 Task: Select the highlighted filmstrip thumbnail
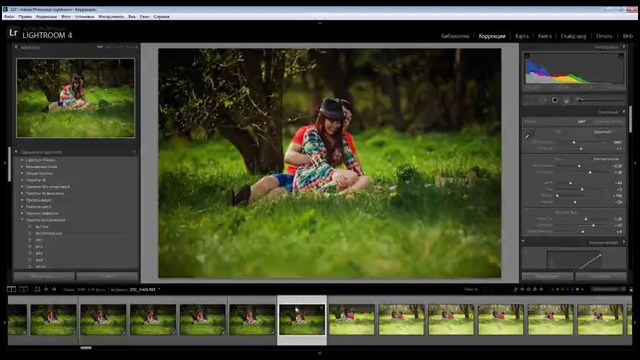click(x=302, y=320)
